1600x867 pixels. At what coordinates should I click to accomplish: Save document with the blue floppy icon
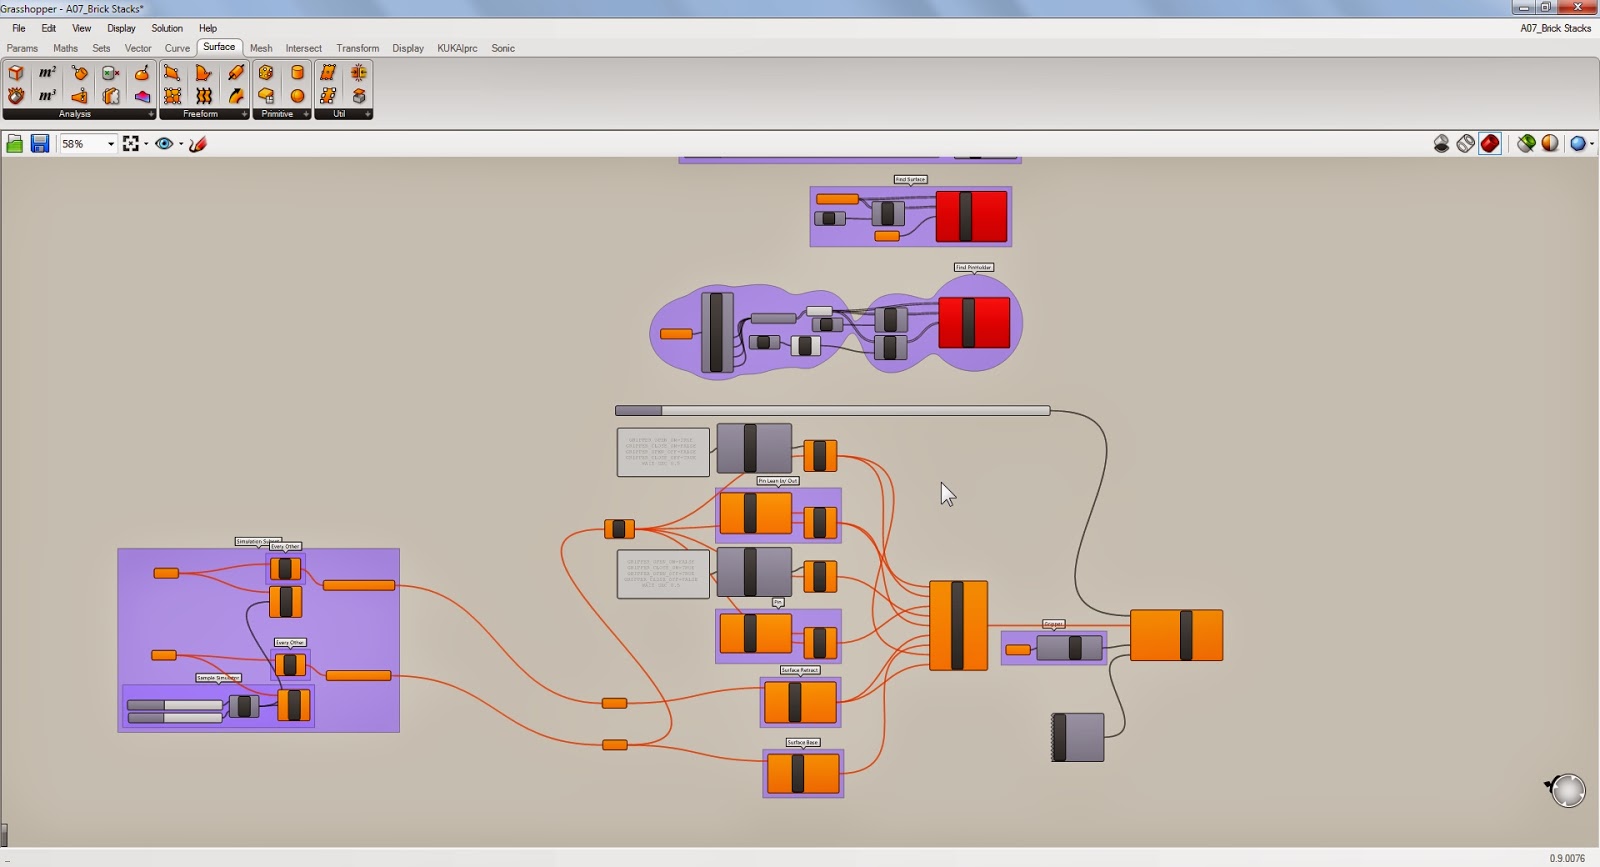(x=40, y=144)
